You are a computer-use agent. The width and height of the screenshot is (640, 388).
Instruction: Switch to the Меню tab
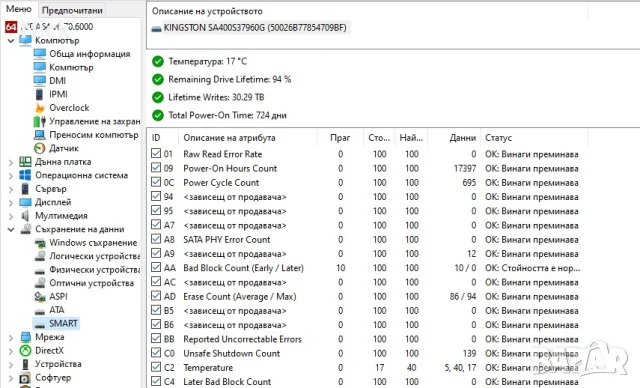(x=19, y=9)
